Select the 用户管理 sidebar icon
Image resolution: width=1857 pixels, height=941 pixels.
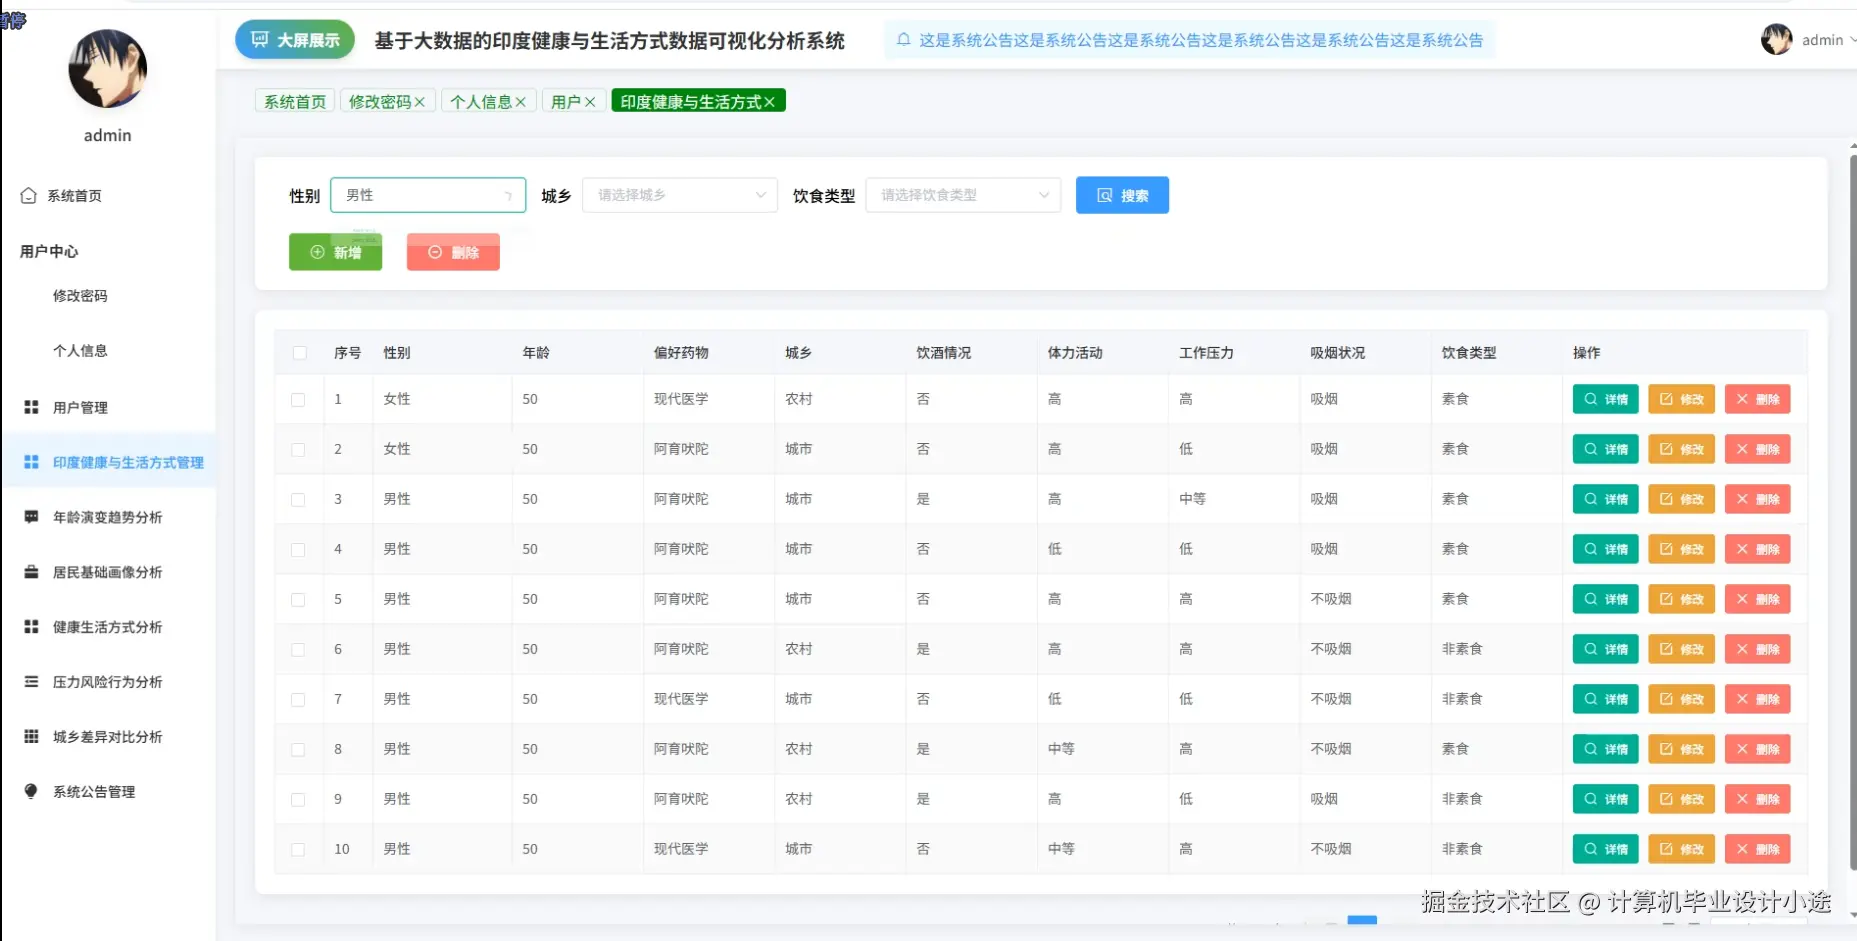coord(30,407)
